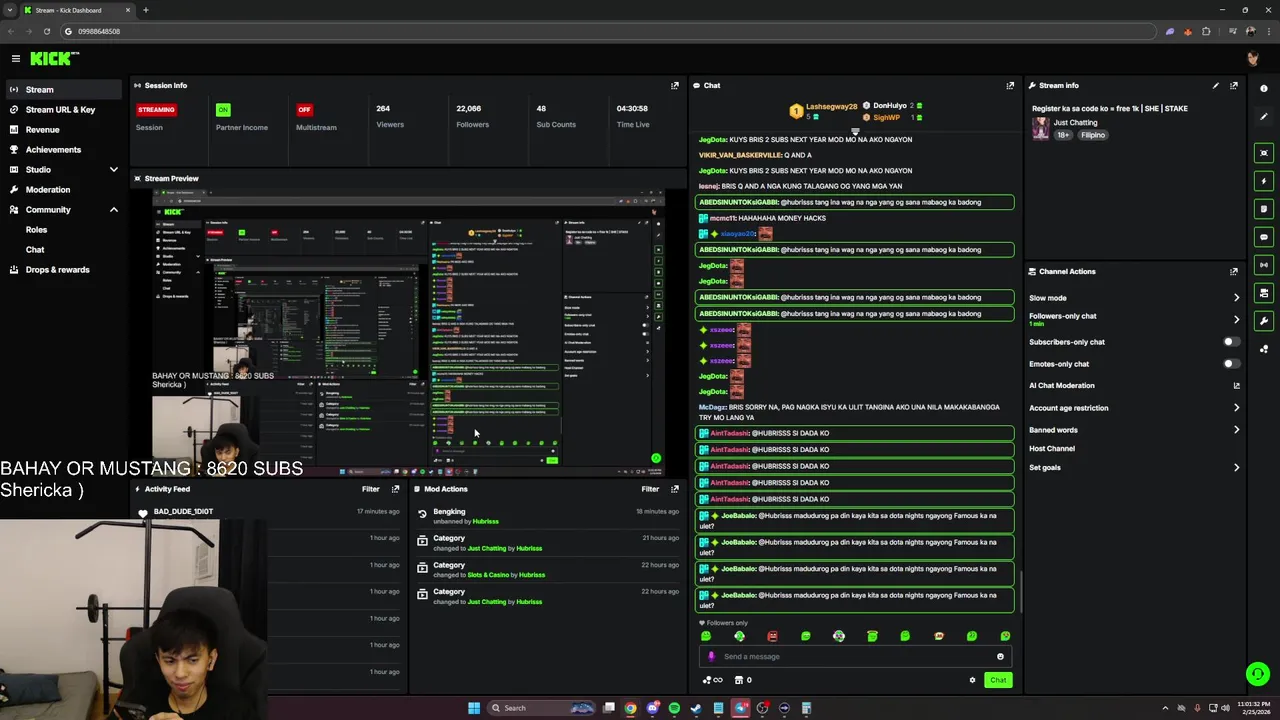This screenshot has width=1280, height=720.
Task: Click the 18+ stream tag
Action: 1063,135
